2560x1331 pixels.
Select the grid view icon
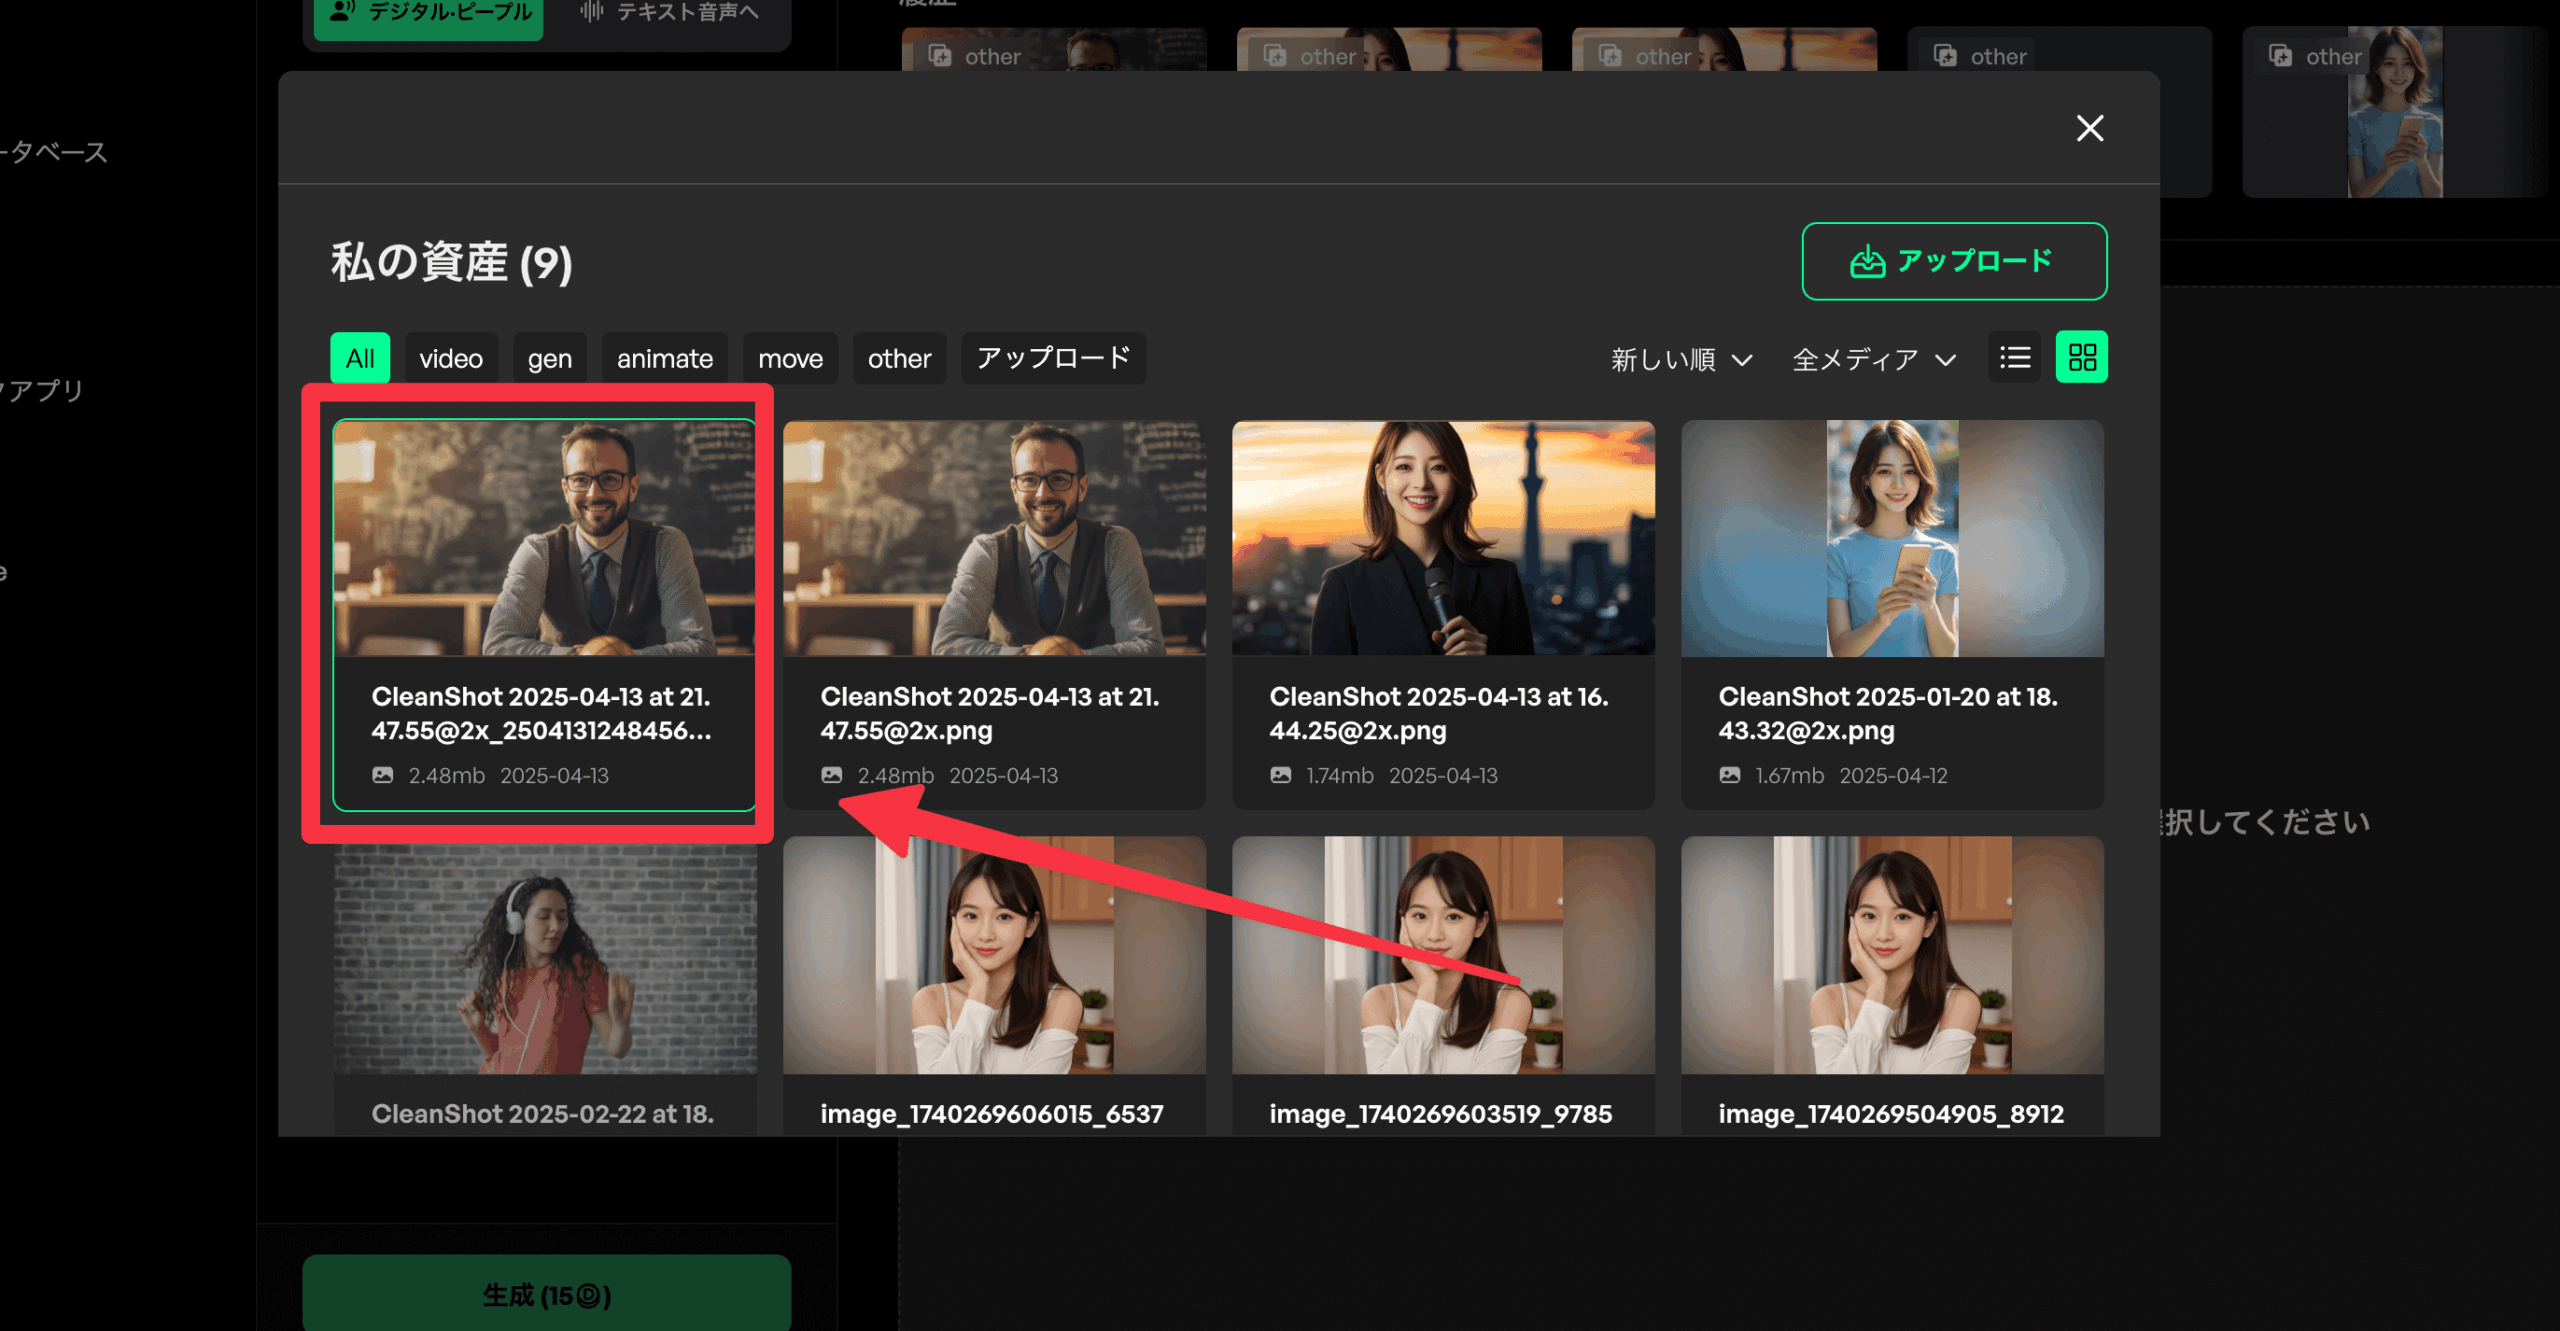point(2081,357)
